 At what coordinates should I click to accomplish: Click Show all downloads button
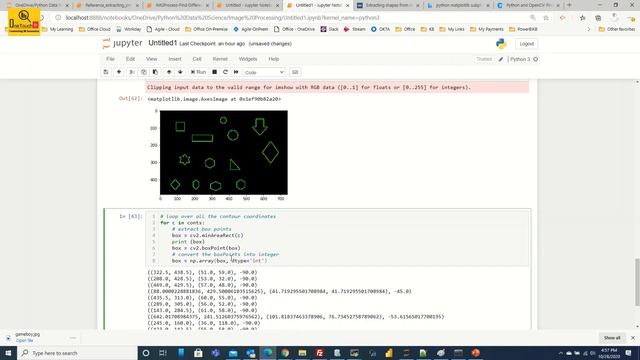[612, 338]
